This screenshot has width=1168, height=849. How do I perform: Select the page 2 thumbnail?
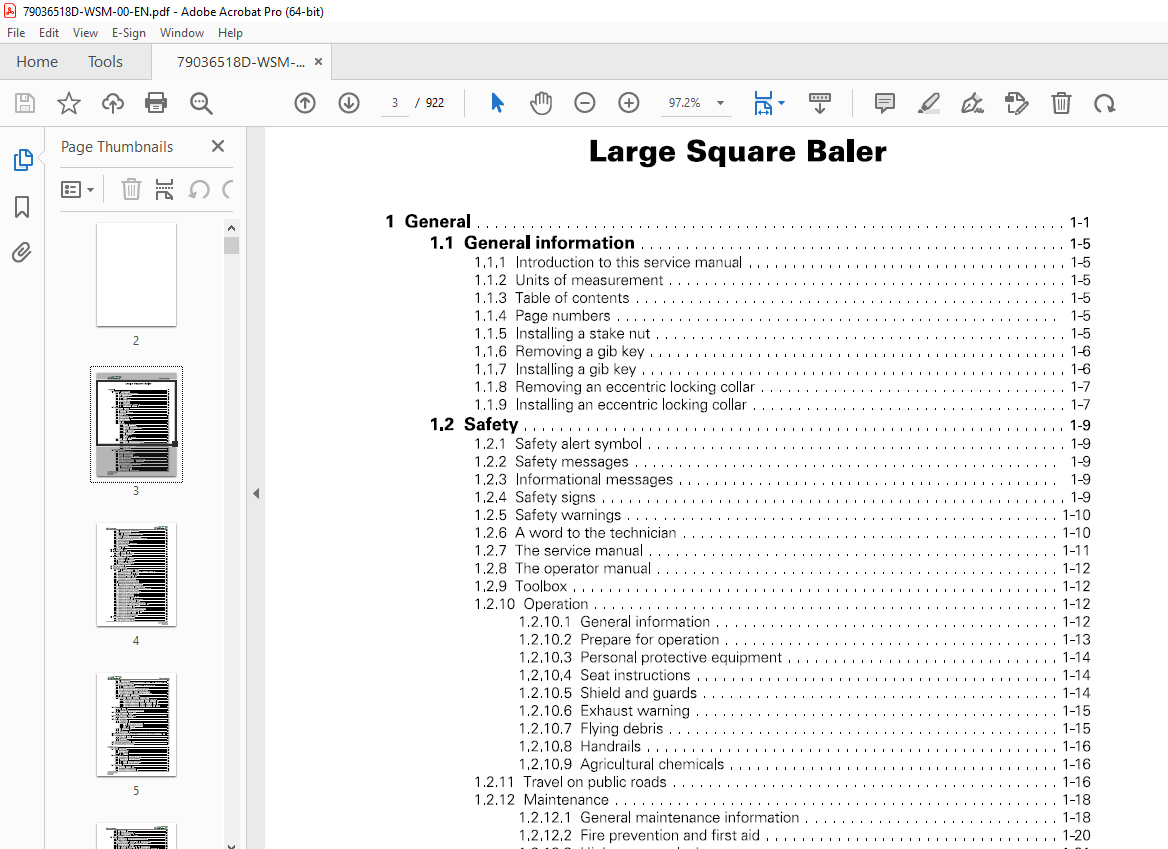pyautogui.click(x=136, y=275)
